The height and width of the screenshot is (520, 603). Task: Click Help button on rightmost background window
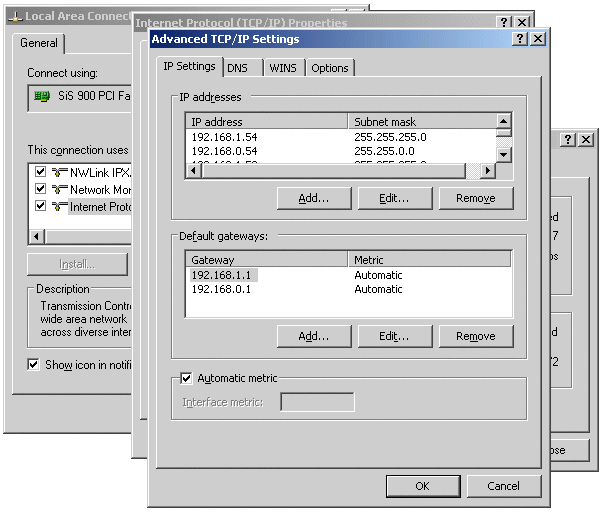pos(568,140)
